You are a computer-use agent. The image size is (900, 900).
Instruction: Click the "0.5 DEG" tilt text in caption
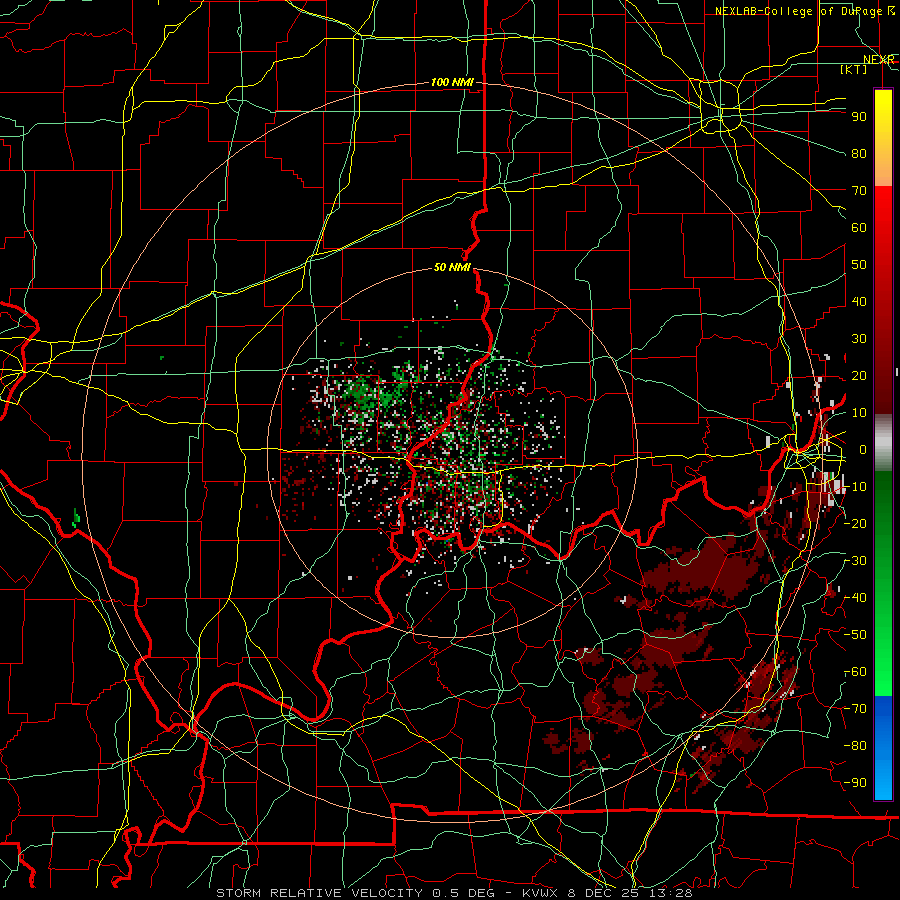465,893
